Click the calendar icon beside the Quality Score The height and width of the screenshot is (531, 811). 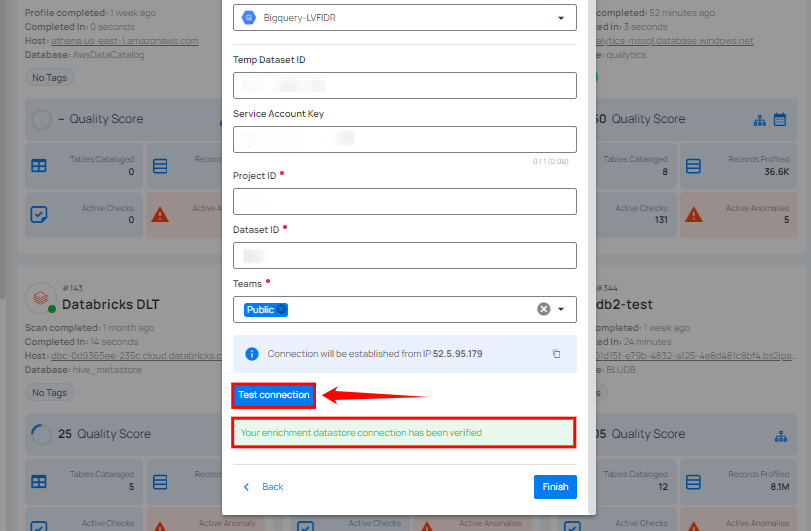782,120
